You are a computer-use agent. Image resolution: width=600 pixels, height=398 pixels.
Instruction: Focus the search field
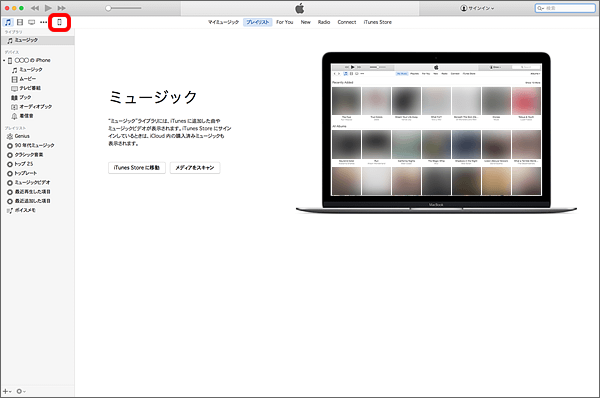565,8
